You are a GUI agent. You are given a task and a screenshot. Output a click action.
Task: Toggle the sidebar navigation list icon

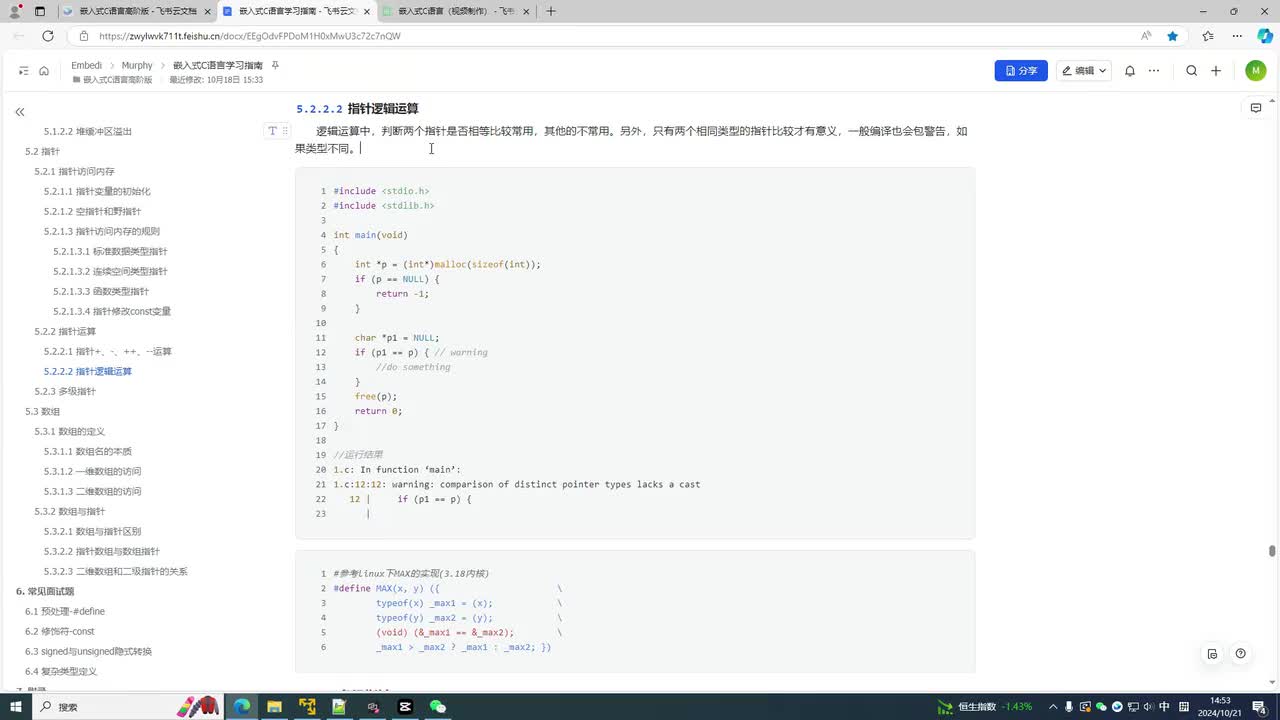tap(23, 71)
